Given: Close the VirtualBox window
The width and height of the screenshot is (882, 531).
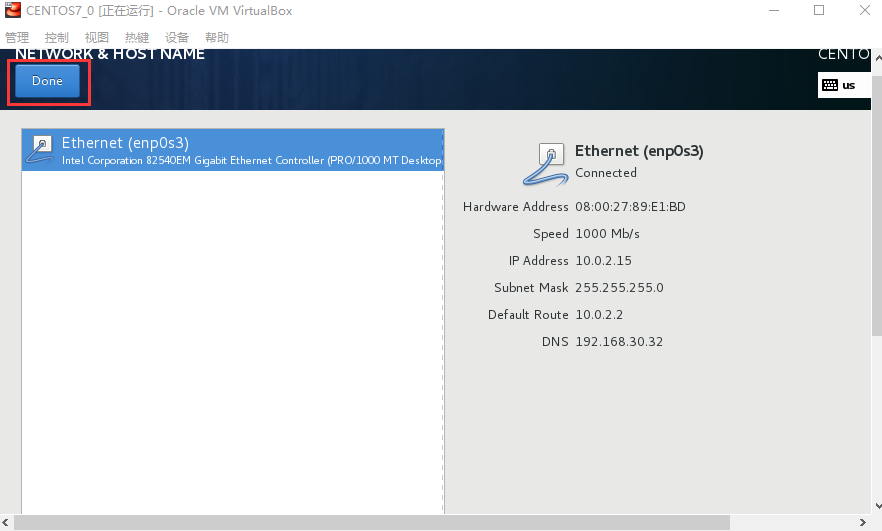Looking at the screenshot, I should point(865,10).
